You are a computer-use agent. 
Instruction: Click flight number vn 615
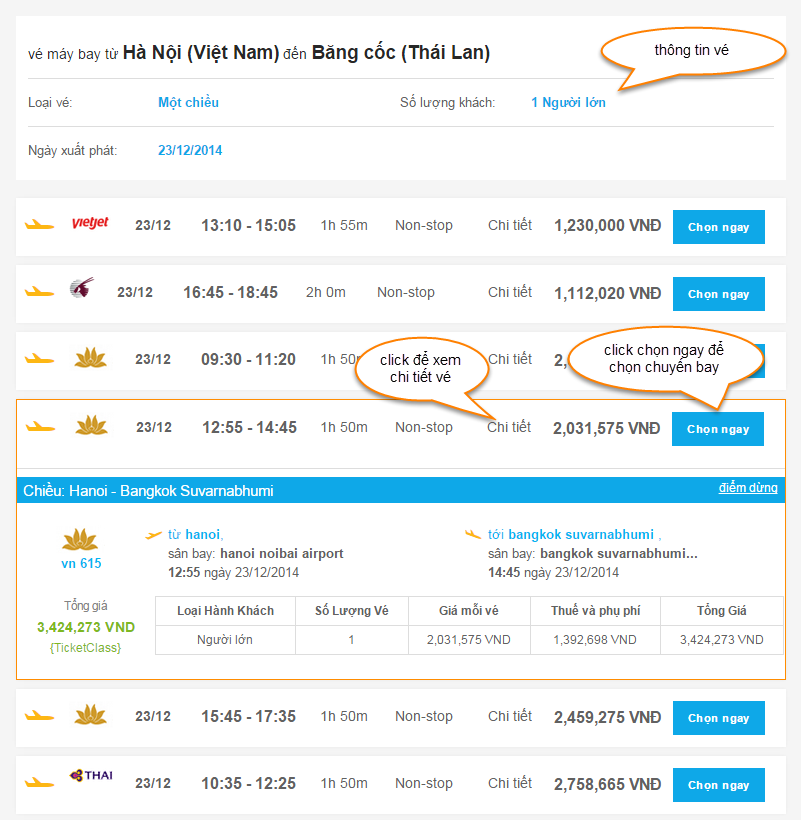tap(81, 563)
